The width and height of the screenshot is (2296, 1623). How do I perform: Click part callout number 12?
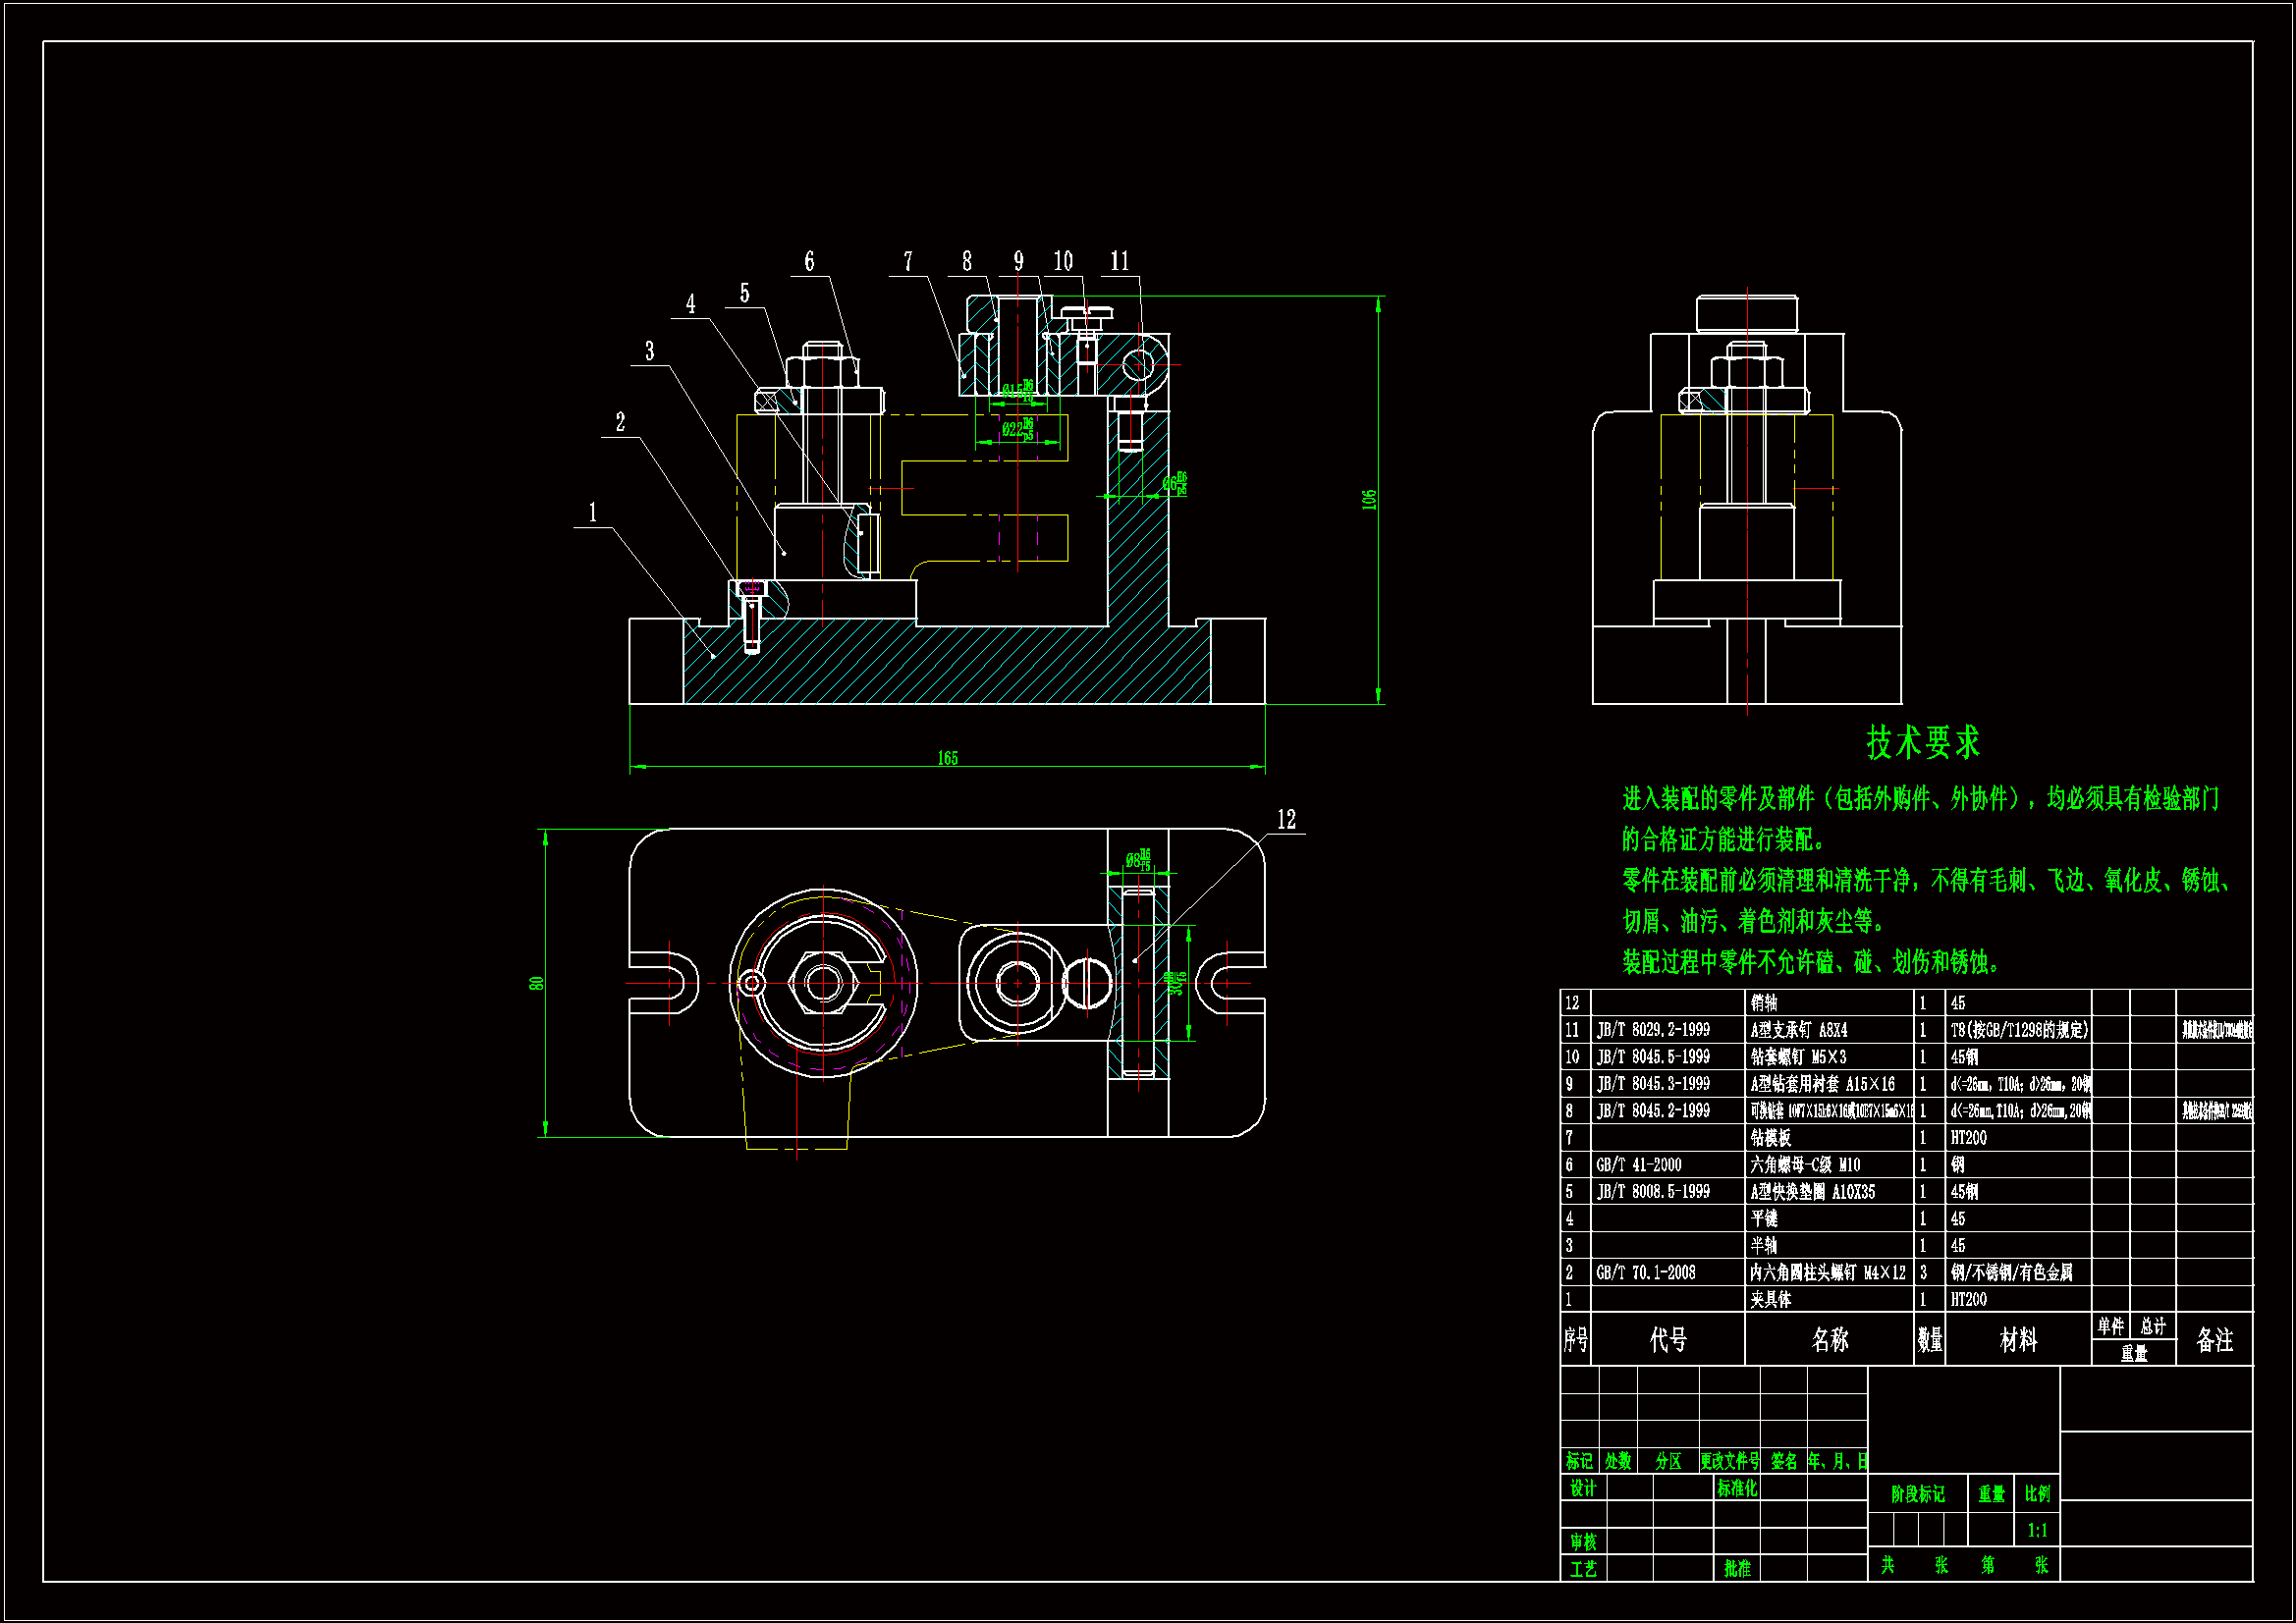tap(1286, 820)
